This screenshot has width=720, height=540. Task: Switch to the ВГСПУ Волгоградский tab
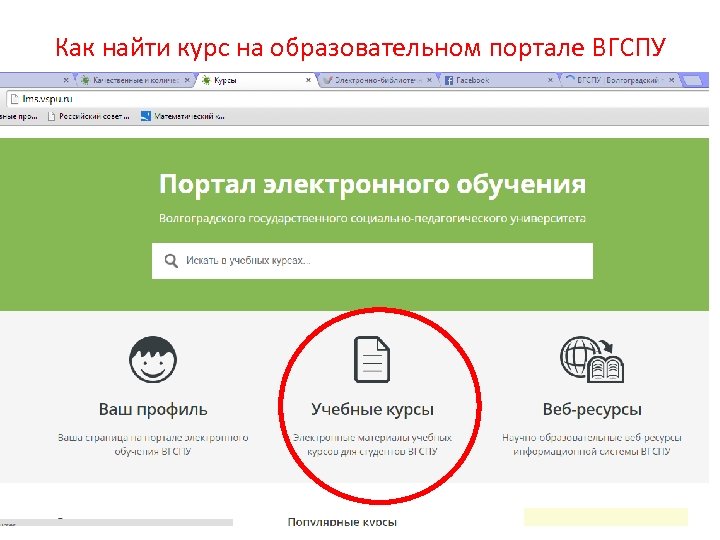point(620,80)
